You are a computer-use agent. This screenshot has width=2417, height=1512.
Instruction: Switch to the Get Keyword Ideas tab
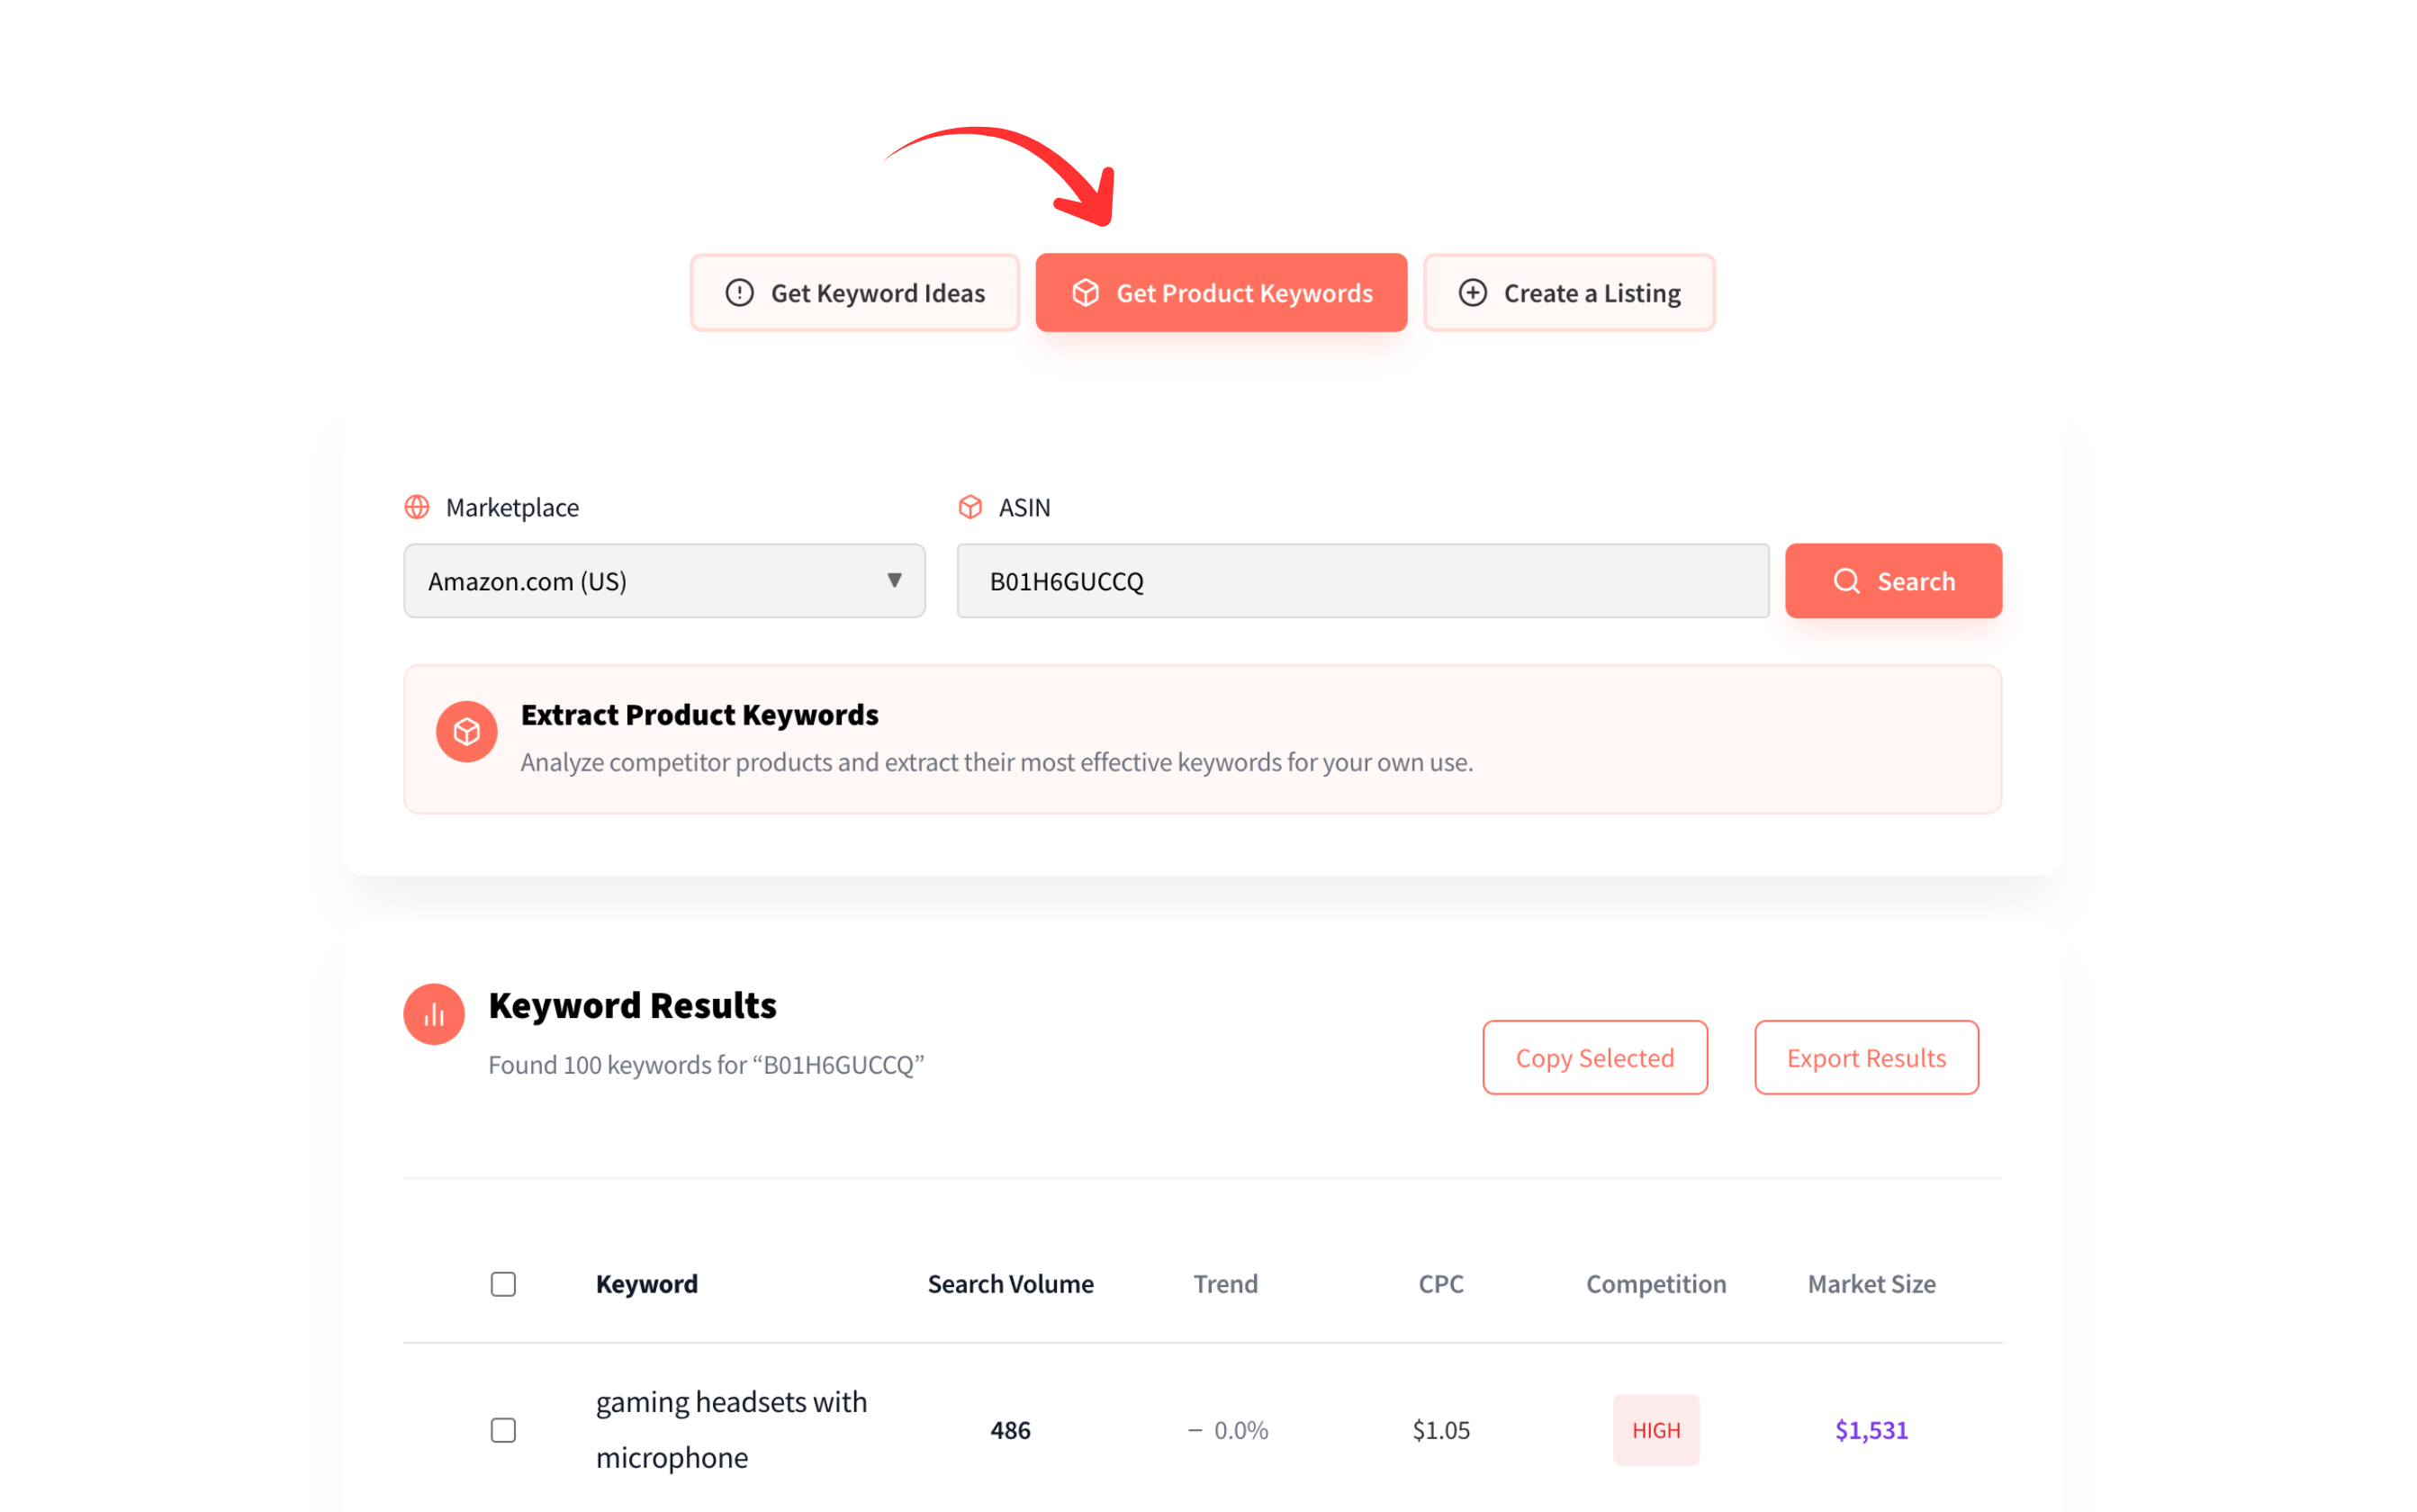tap(855, 292)
